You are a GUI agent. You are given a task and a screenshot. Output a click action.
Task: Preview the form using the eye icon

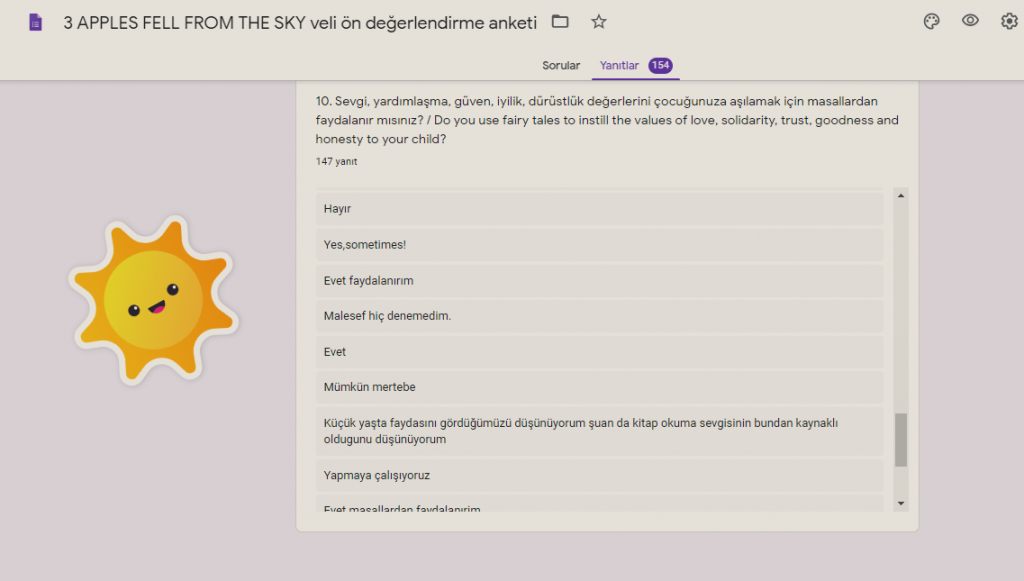coord(970,21)
